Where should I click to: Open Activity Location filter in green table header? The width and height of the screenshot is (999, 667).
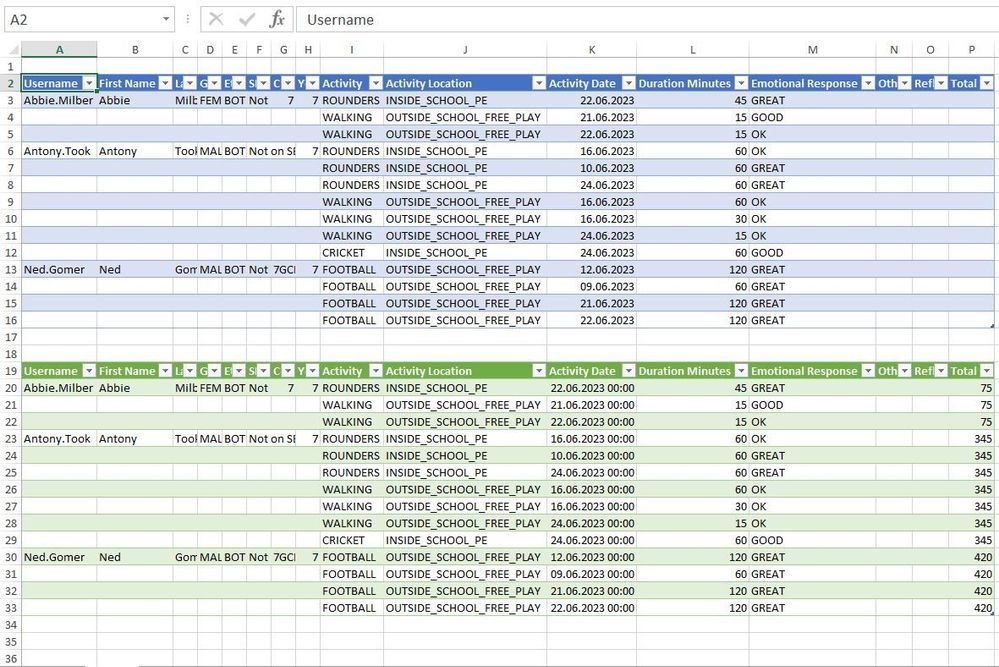[x=539, y=371]
